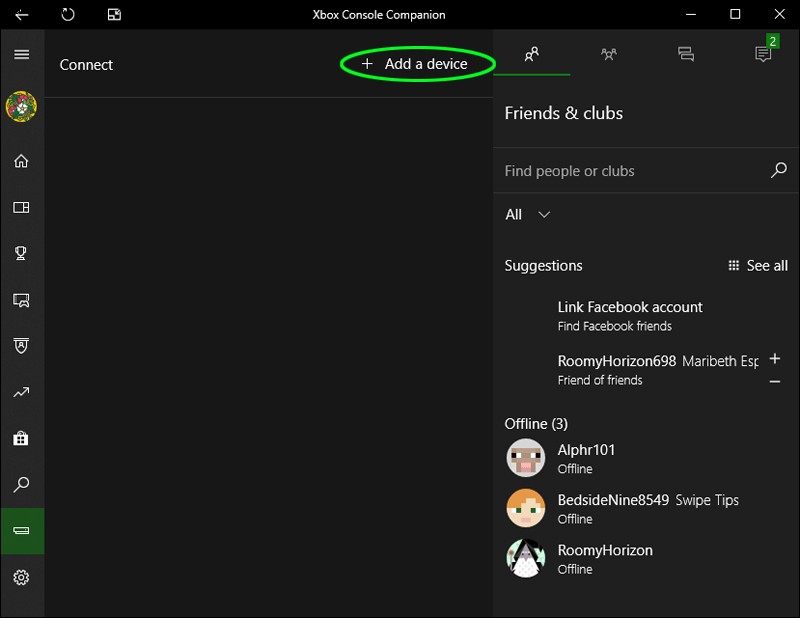800x618 pixels.
Task: Open Captures icon in sidebar
Action: [21, 300]
